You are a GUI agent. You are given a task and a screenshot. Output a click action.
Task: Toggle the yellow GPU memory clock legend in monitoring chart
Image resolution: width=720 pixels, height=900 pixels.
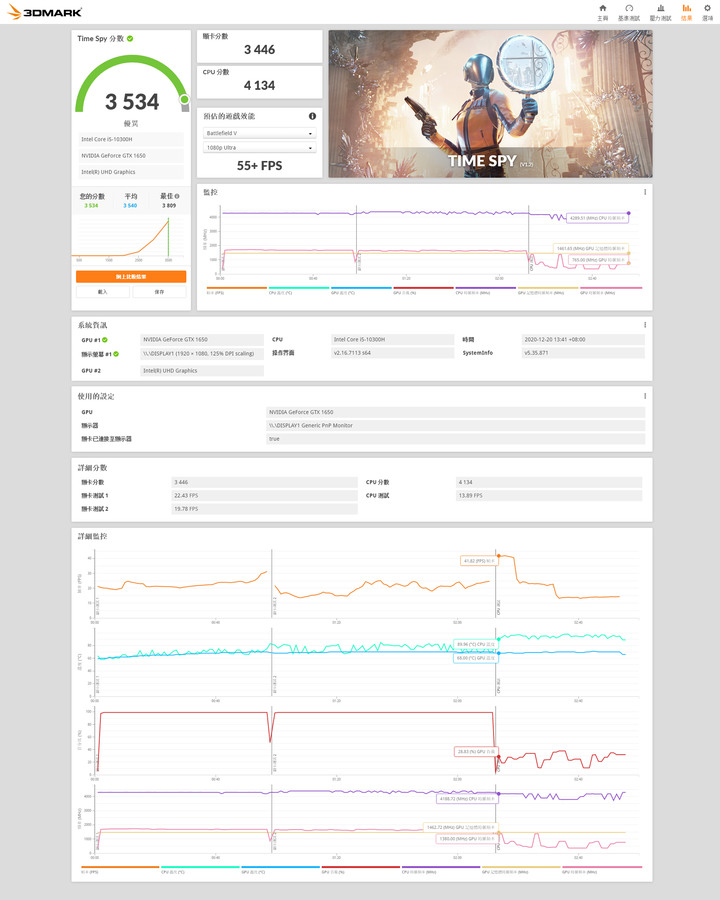[548, 290]
